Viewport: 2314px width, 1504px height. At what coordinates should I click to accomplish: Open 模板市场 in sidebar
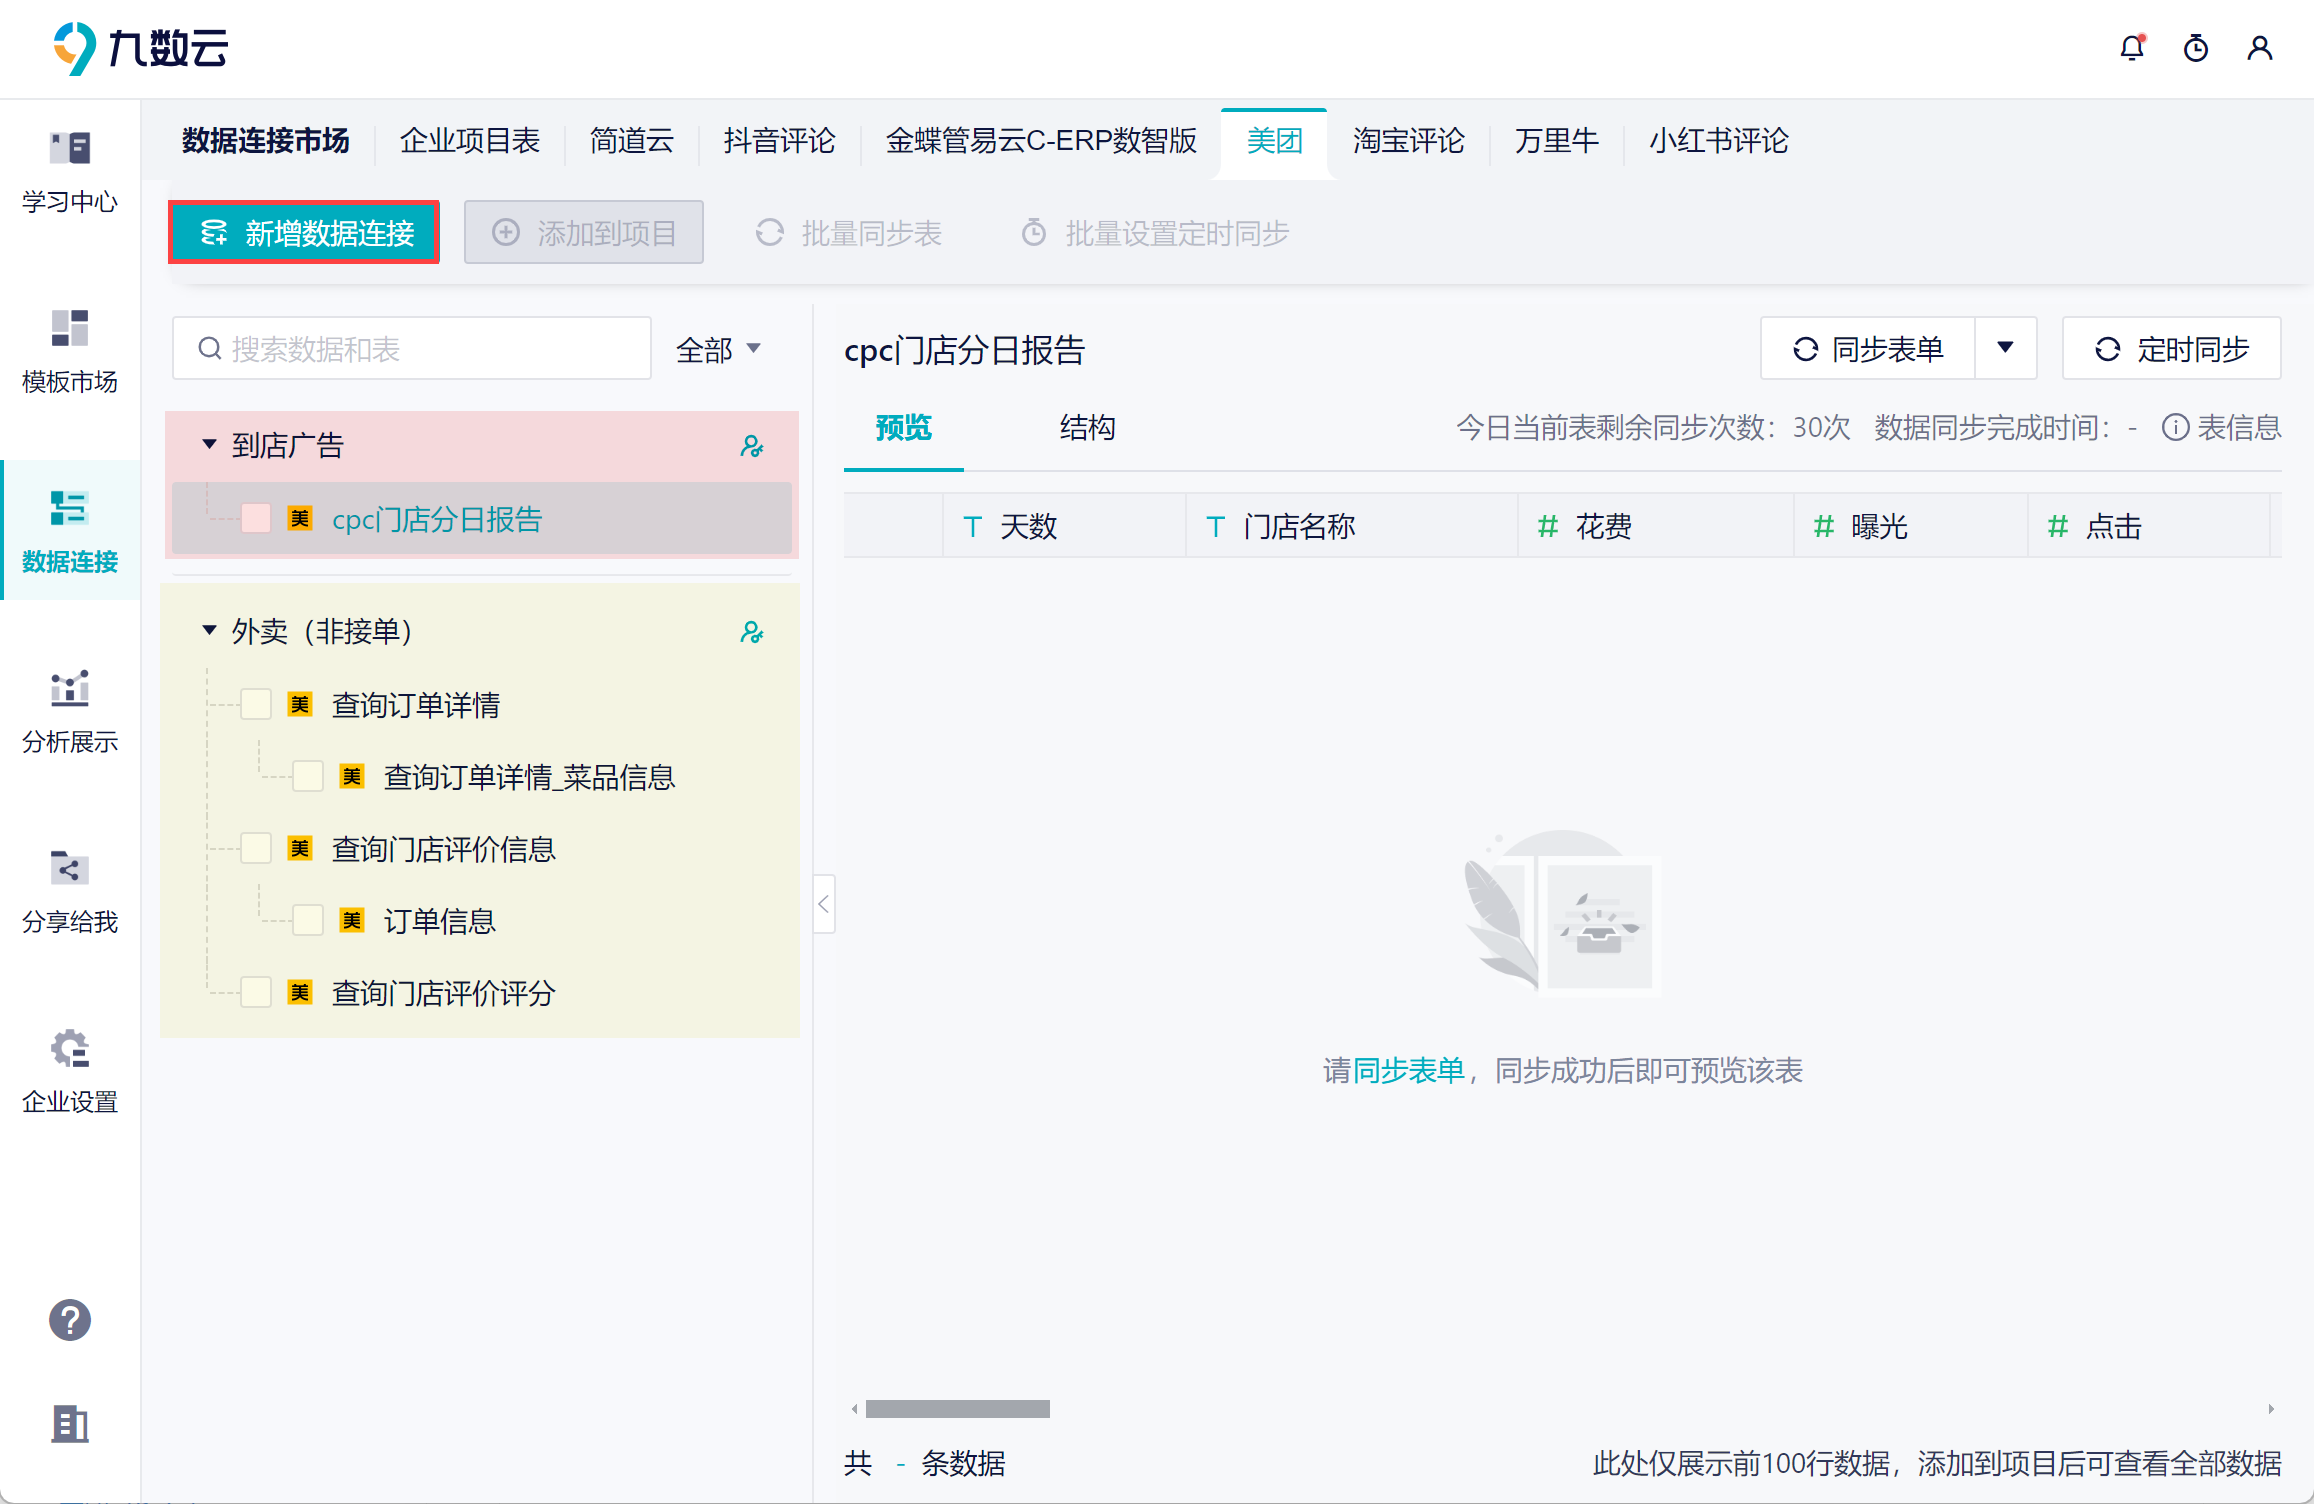[70, 352]
